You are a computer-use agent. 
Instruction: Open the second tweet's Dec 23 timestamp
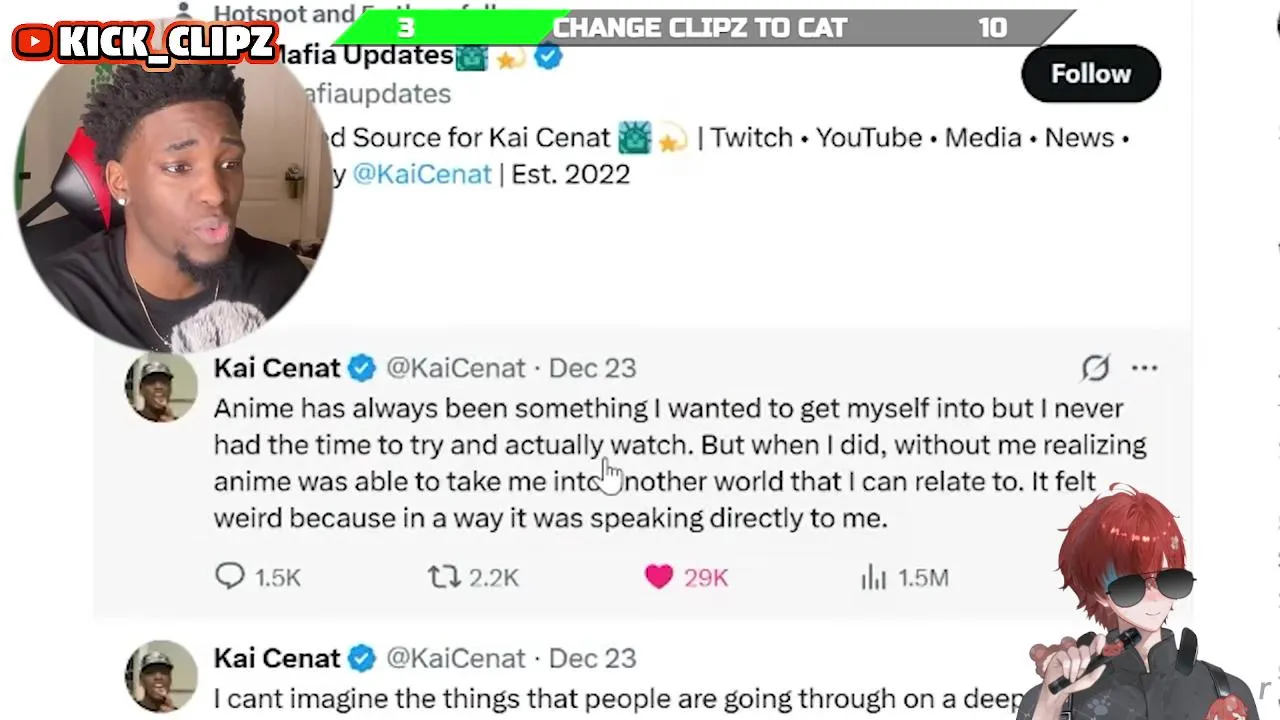(592, 658)
